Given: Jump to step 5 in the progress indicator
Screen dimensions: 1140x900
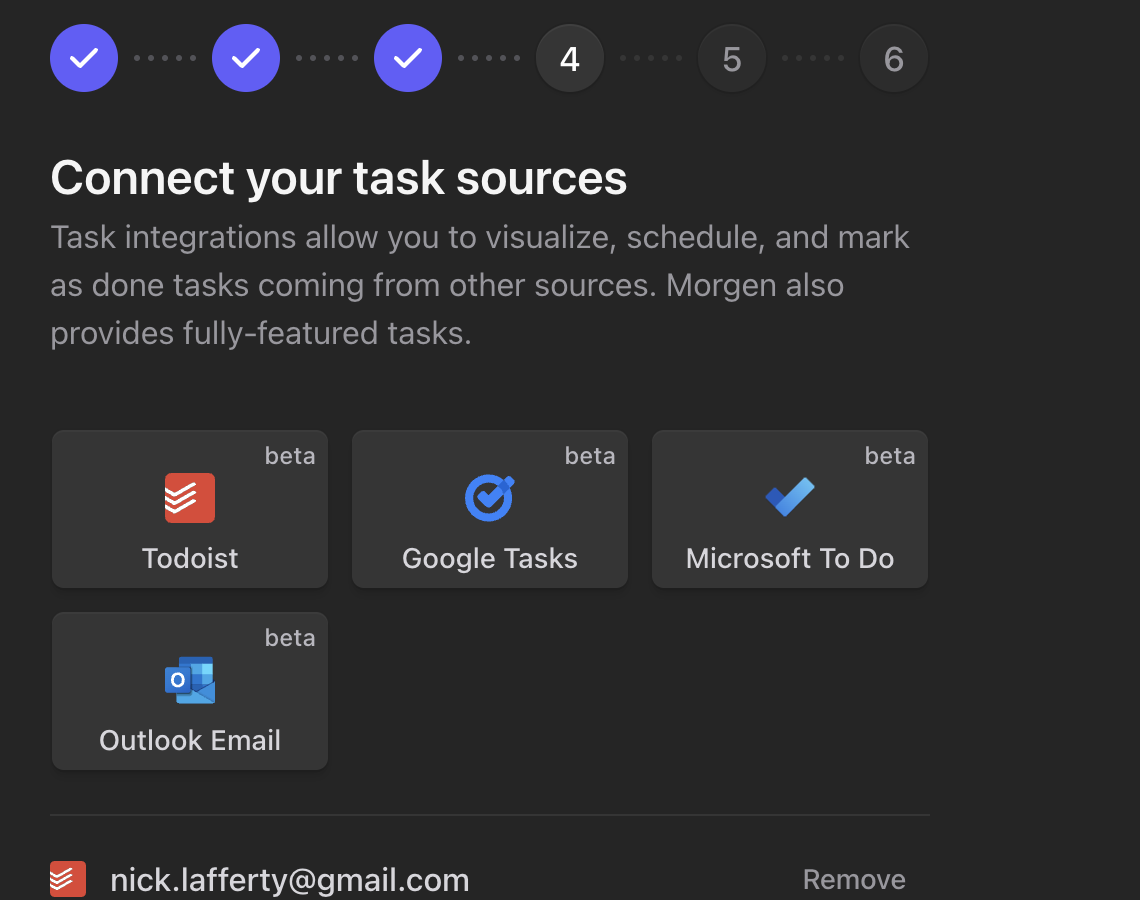Looking at the screenshot, I should click(x=732, y=58).
